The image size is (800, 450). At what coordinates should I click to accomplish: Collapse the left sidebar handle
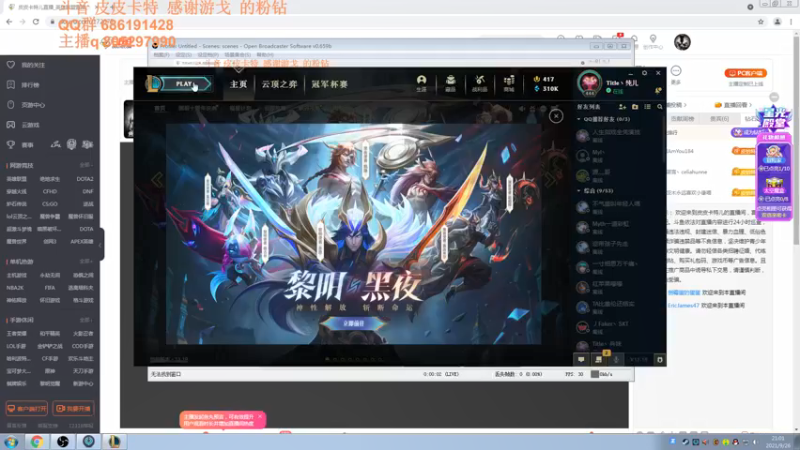pos(102,244)
